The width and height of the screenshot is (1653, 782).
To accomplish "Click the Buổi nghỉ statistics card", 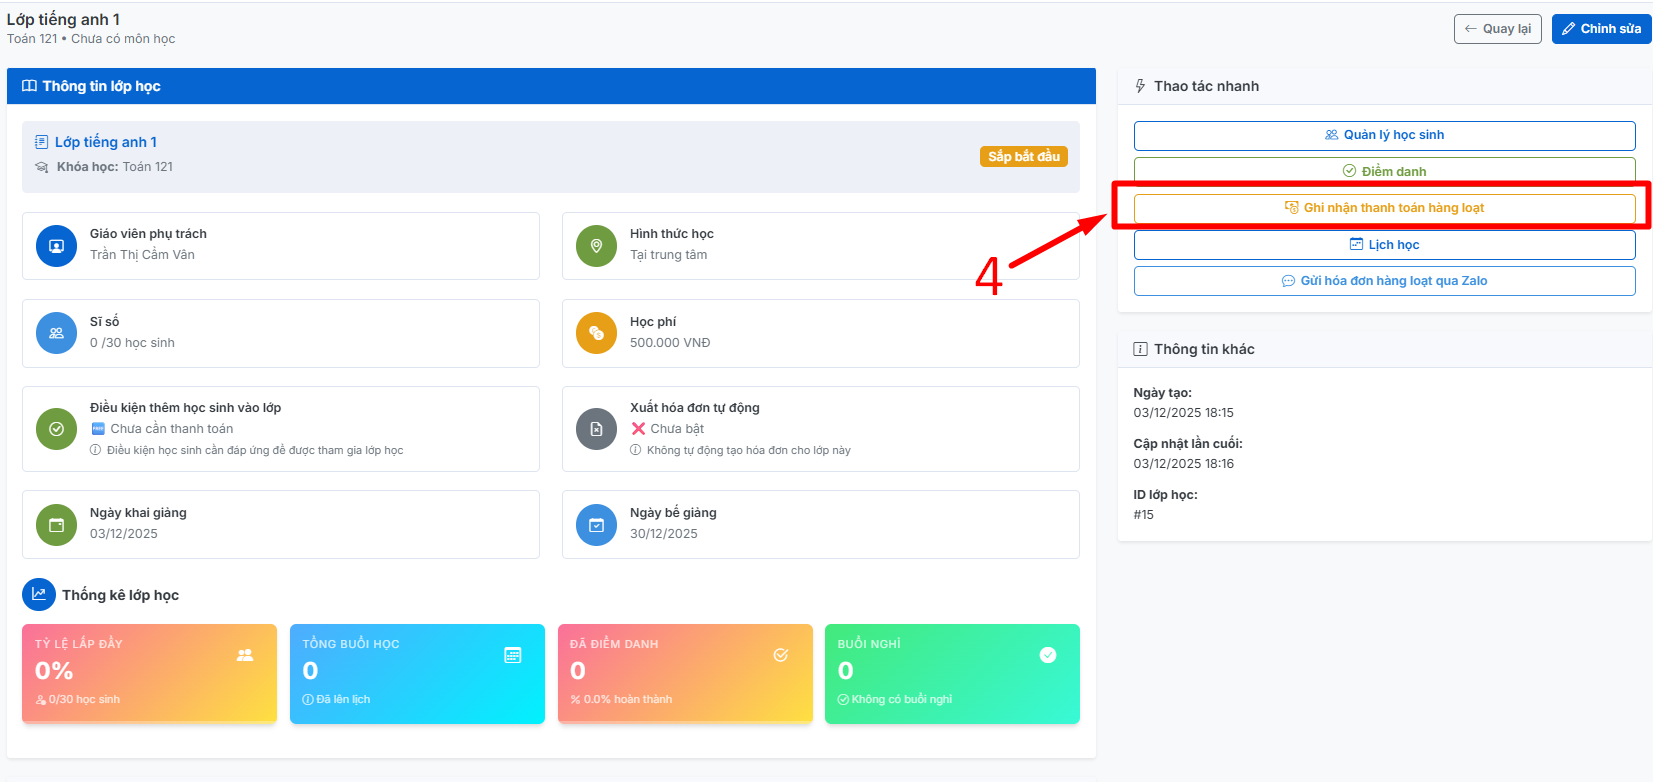I will pos(952,673).
